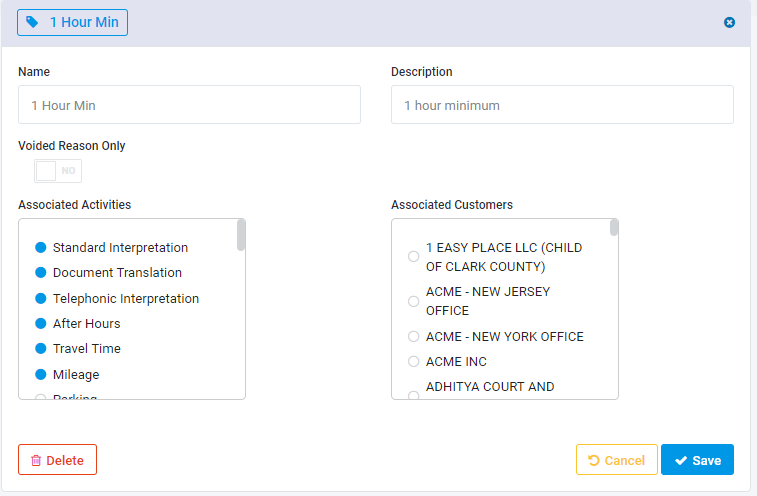This screenshot has width=757, height=496.
Task: Deselect After Hours activity
Action: [x=41, y=323]
